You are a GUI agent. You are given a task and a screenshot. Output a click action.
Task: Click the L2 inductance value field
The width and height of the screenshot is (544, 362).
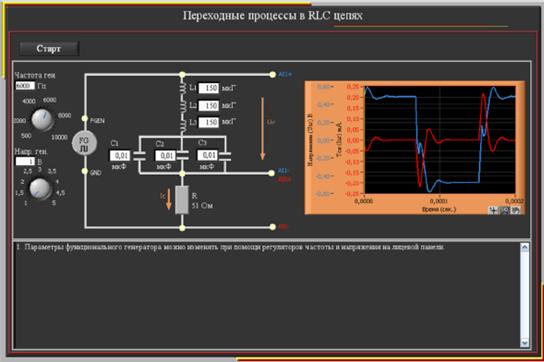pos(209,105)
